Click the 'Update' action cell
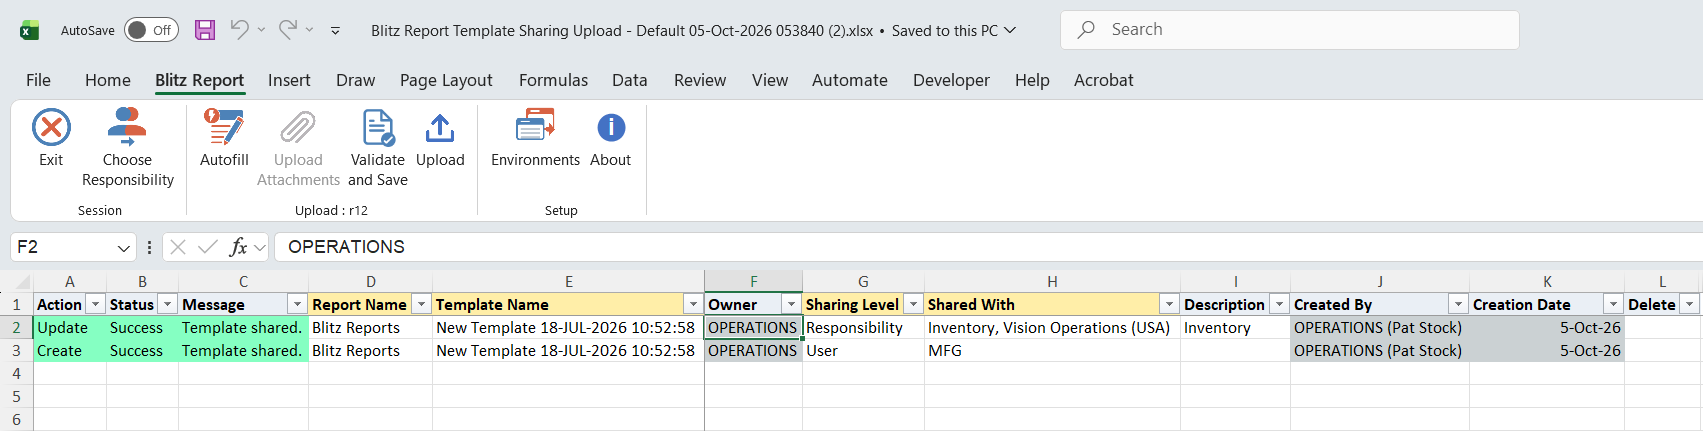1703x431 pixels. (x=70, y=328)
